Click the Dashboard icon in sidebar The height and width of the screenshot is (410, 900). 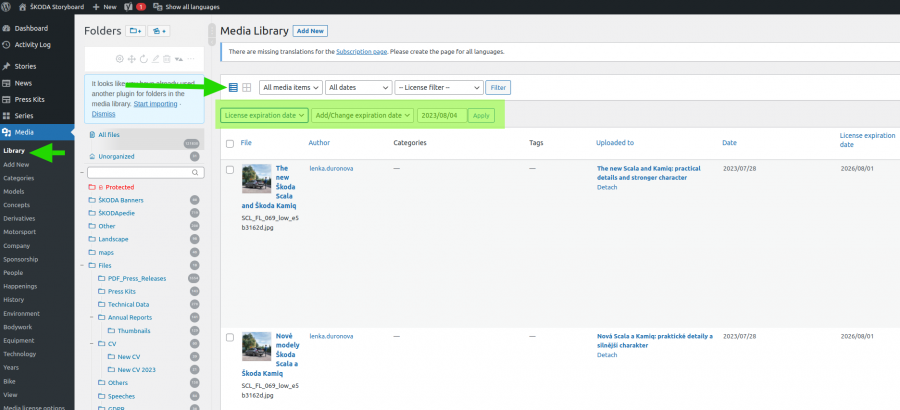pos(6,28)
